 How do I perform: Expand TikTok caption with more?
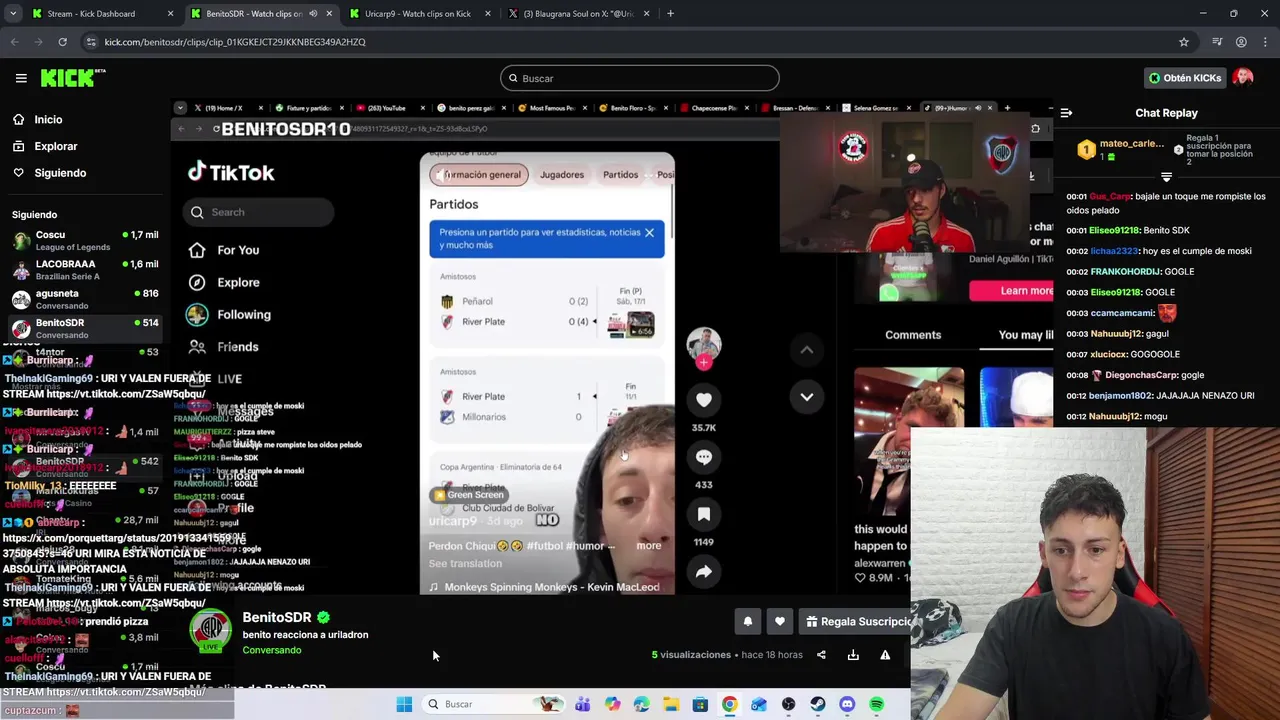(648, 546)
